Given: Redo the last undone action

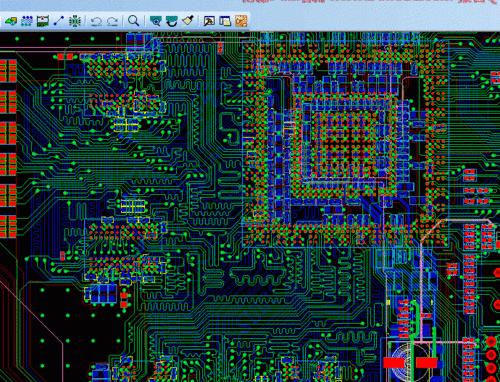Looking at the screenshot, I should [x=112, y=22].
